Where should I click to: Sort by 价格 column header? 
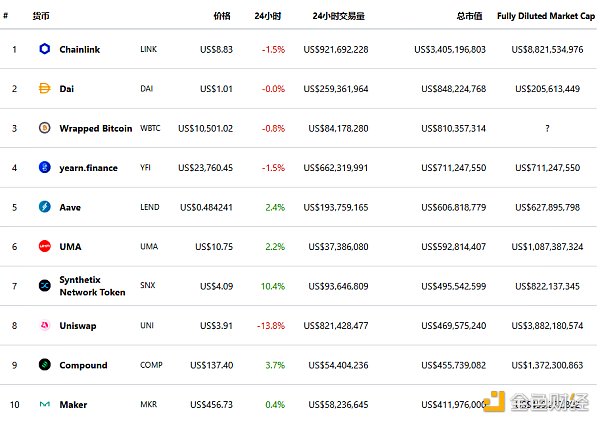click(222, 16)
